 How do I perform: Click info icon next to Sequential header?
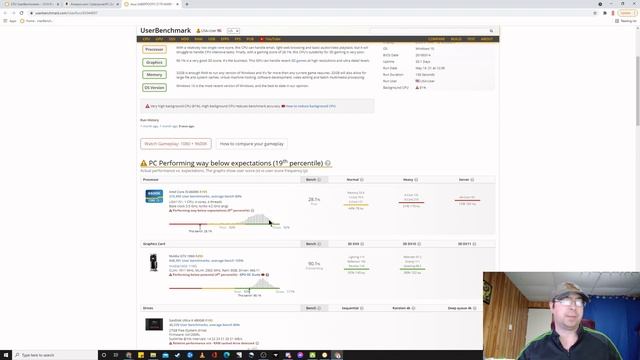pyautogui.click(x=362, y=308)
